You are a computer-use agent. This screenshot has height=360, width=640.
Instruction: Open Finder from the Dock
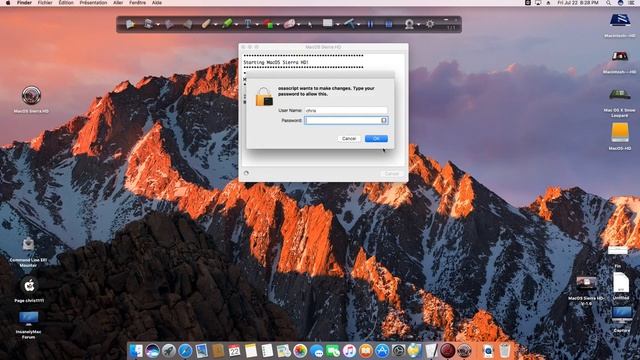(x=136, y=351)
